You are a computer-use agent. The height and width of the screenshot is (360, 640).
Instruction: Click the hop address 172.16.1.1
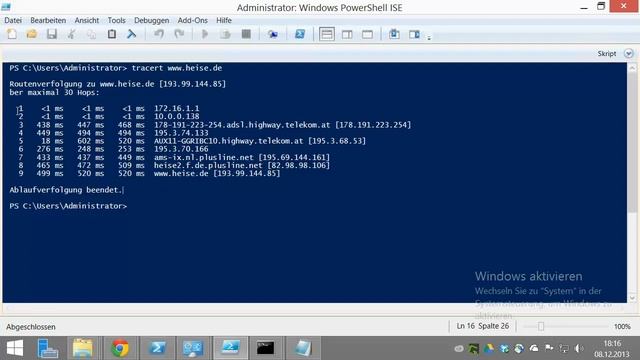[x=177, y=109]
